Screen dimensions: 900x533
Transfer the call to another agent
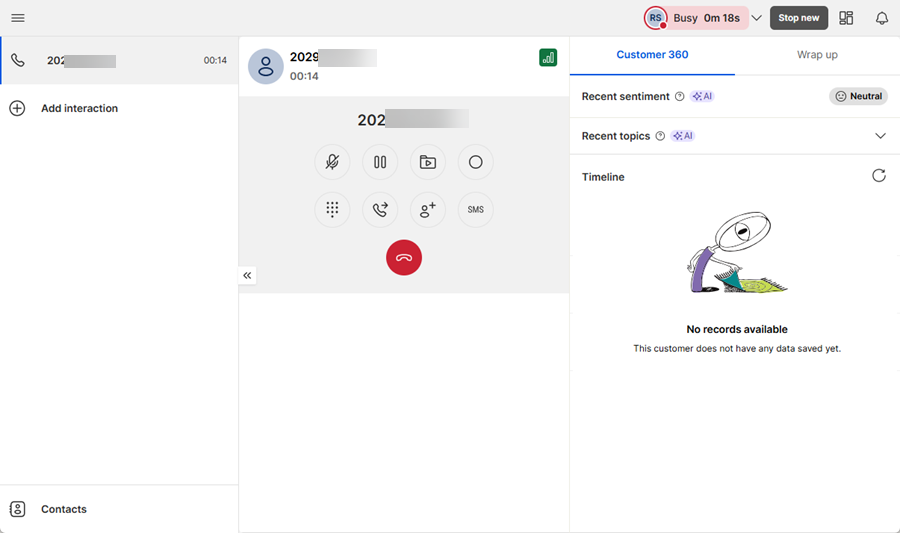pyautogui.click(x=380, y=210)
